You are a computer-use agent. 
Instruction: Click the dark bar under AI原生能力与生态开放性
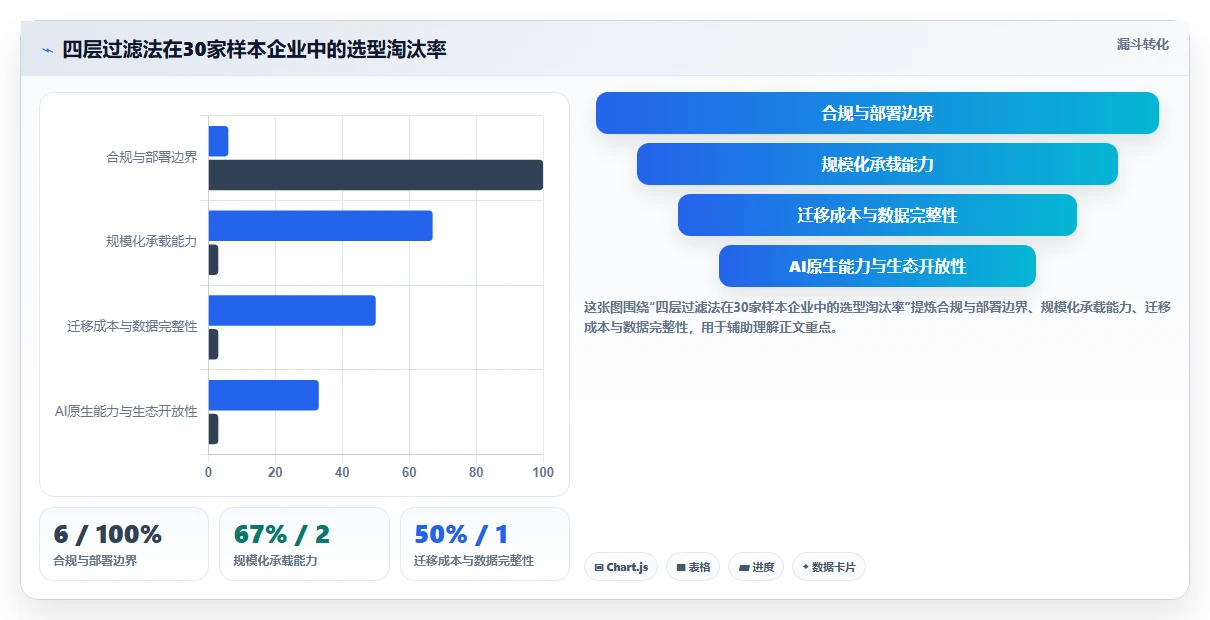(213, 429)
